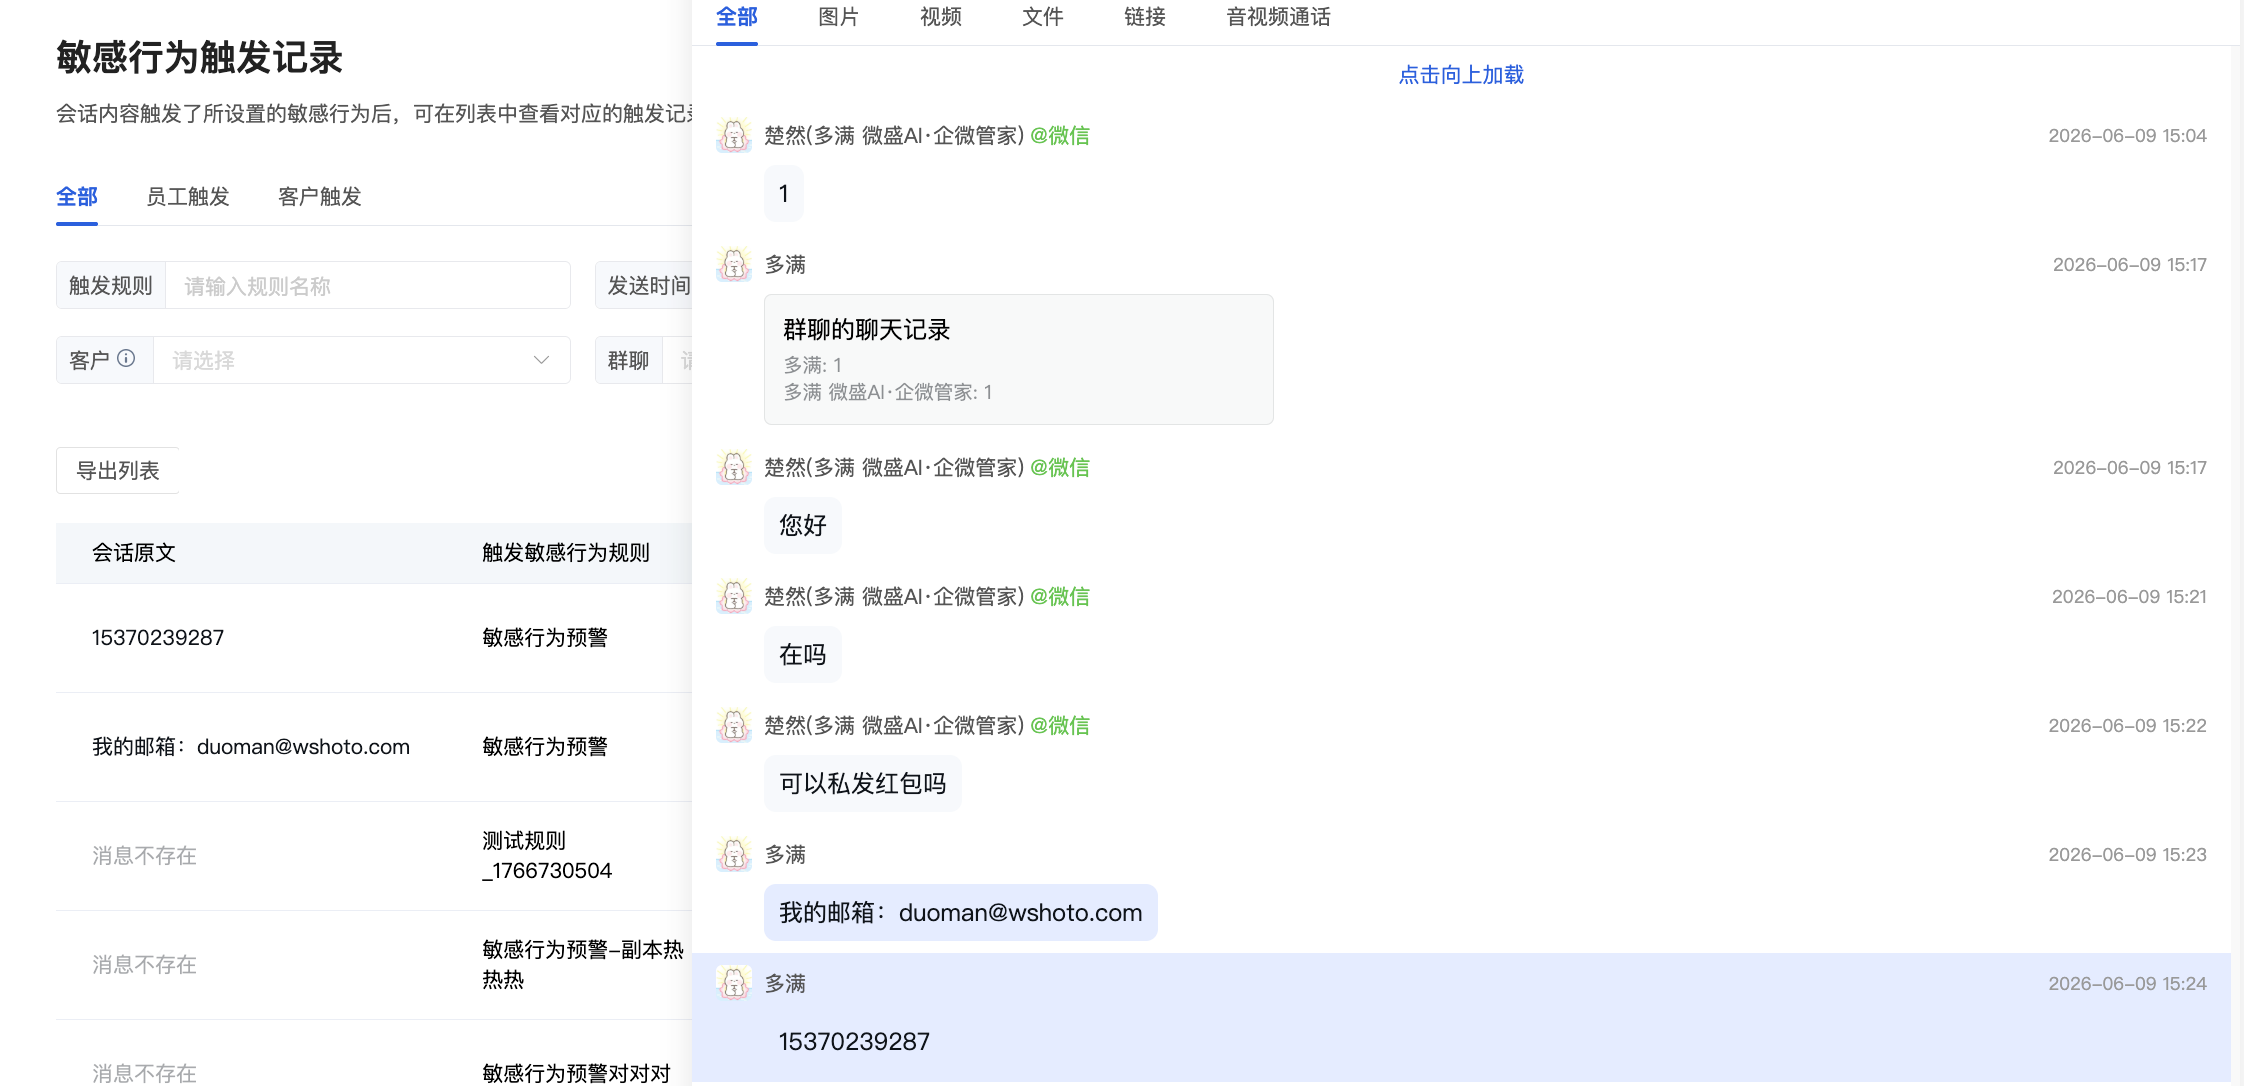The image size is (2244, 1086).
Task: Click the 敏感行为预警对对对 rule cell
Action: (x=576, y=1073)
